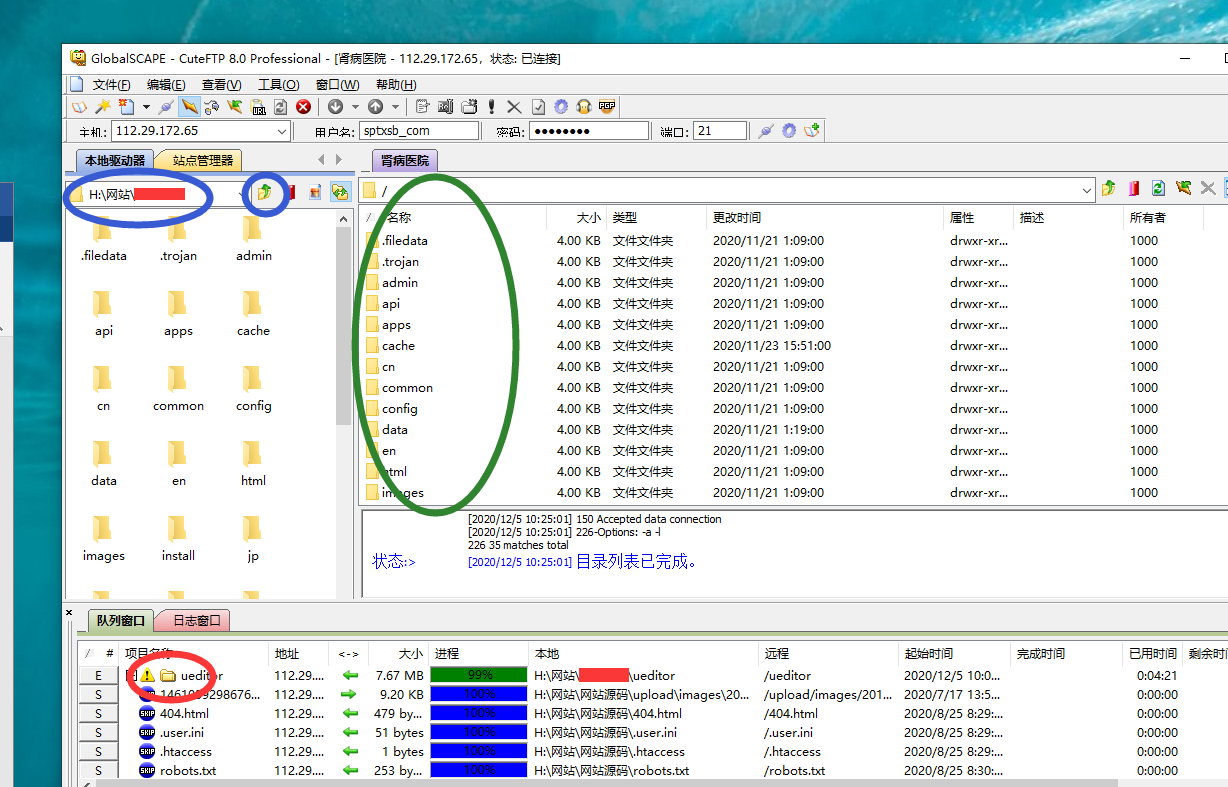Click the 大小 column header in remote list
Screen dimensions: 1228x787
588,217
